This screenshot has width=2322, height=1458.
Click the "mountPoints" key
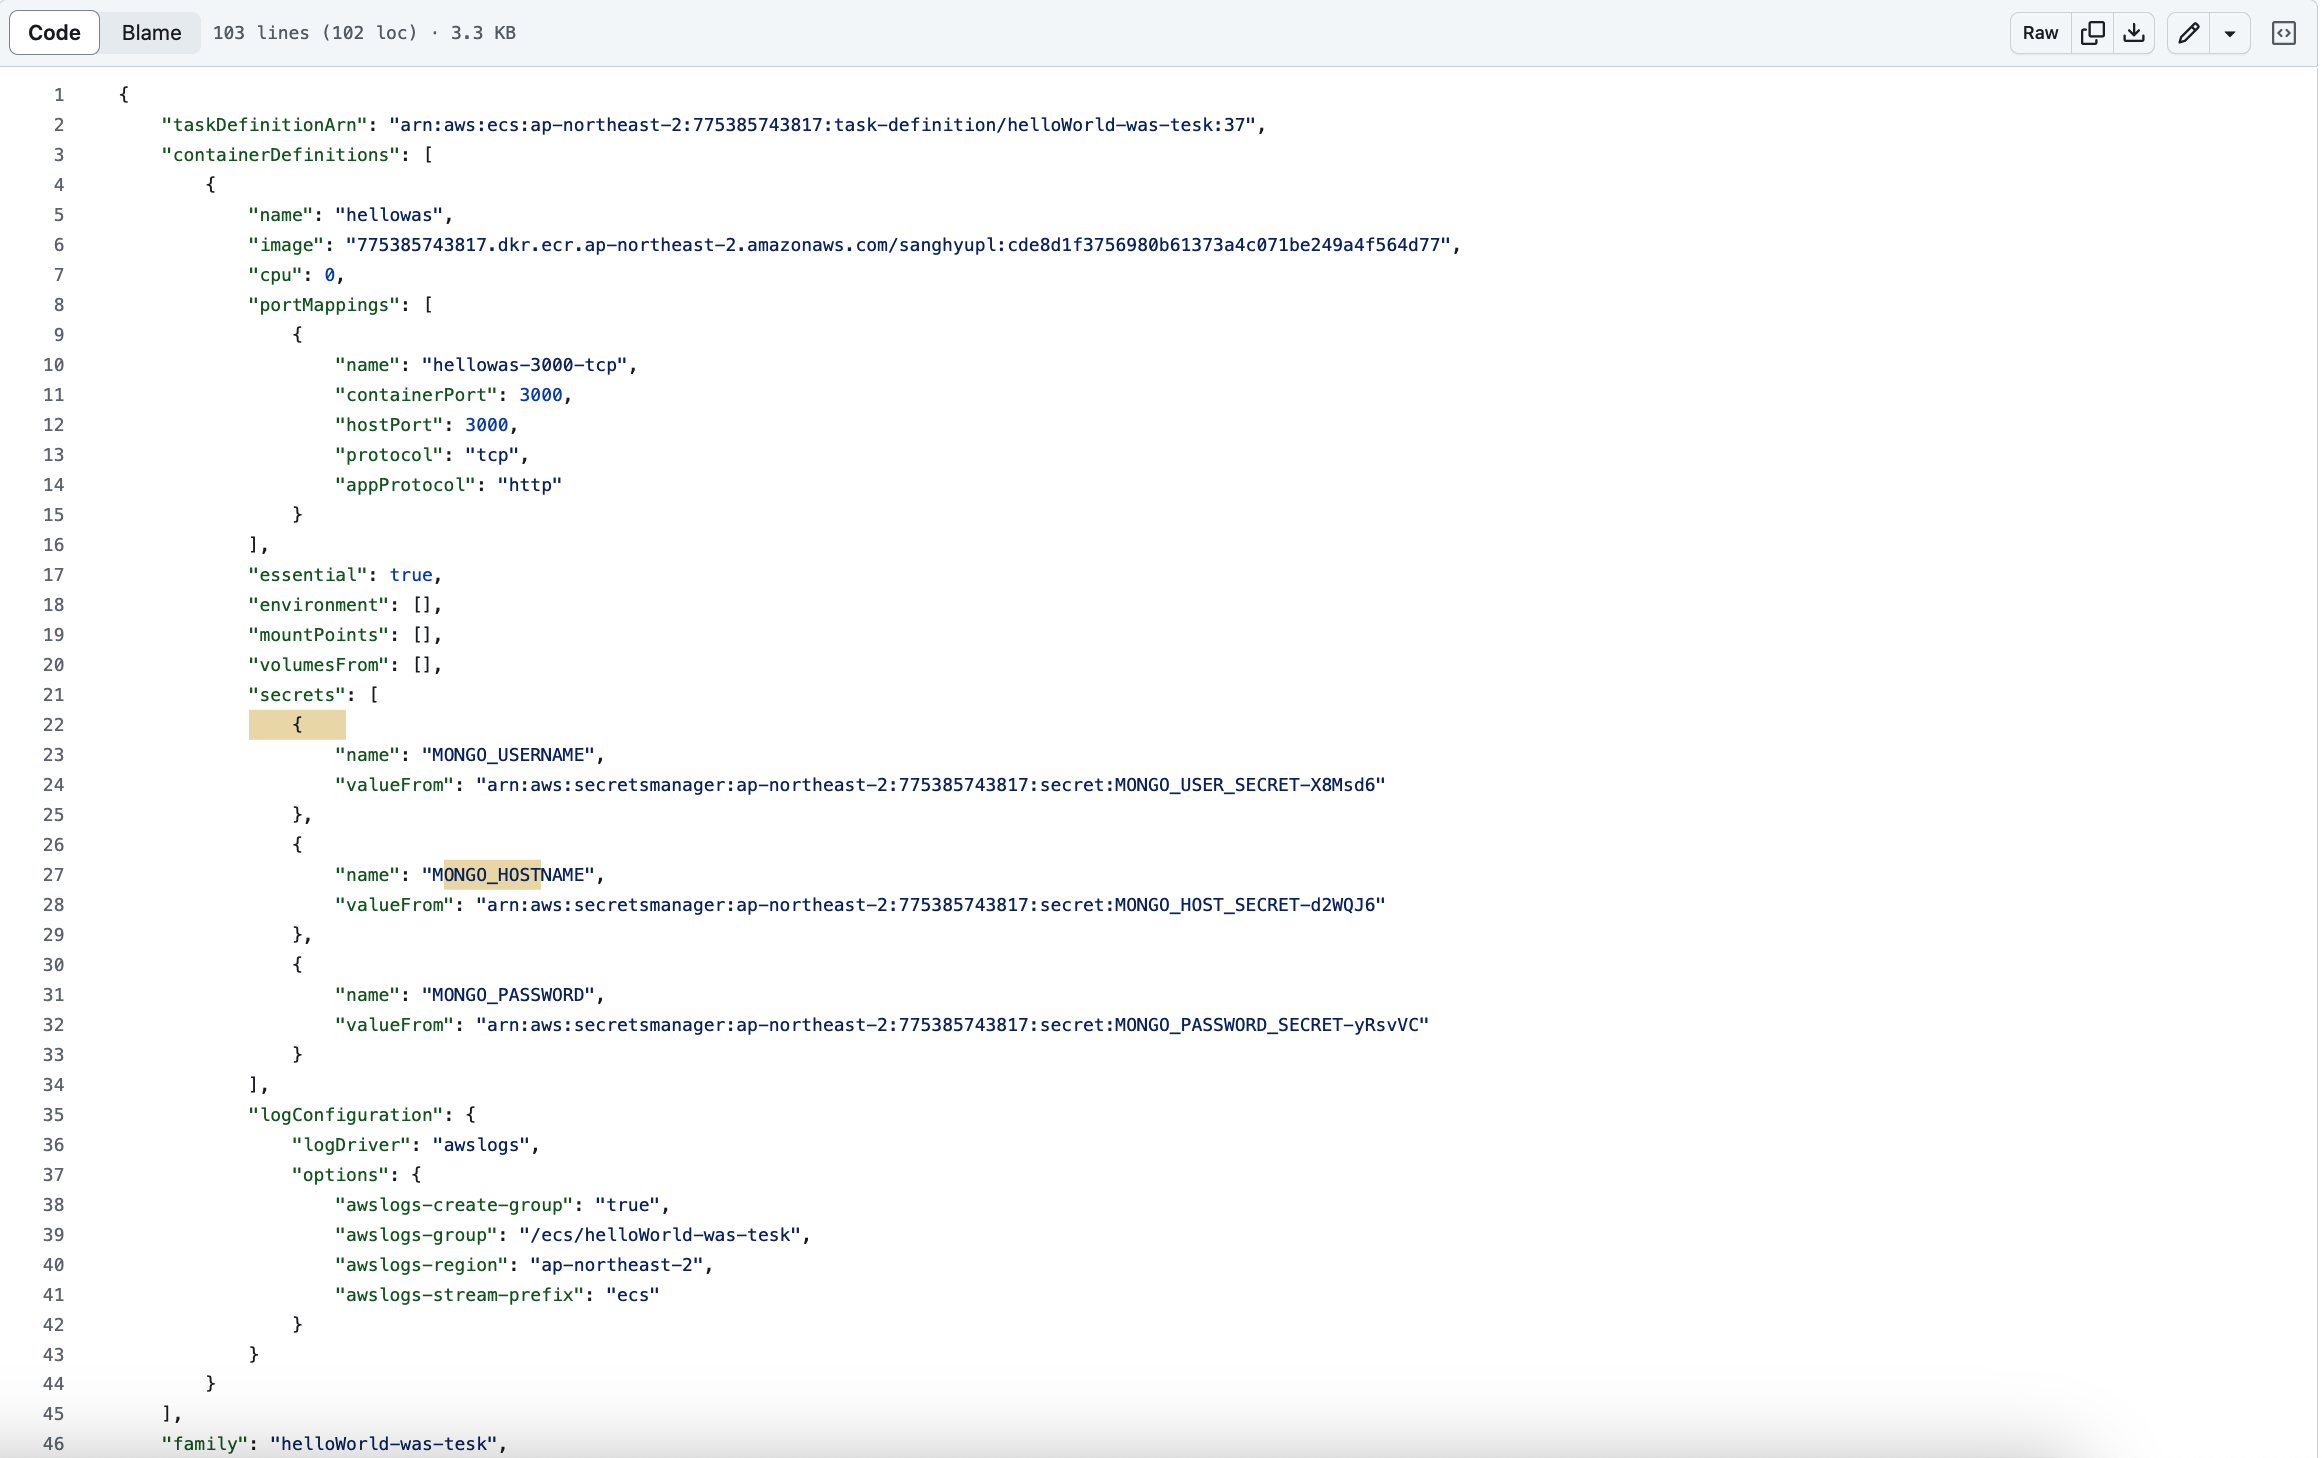click(318, 635)
